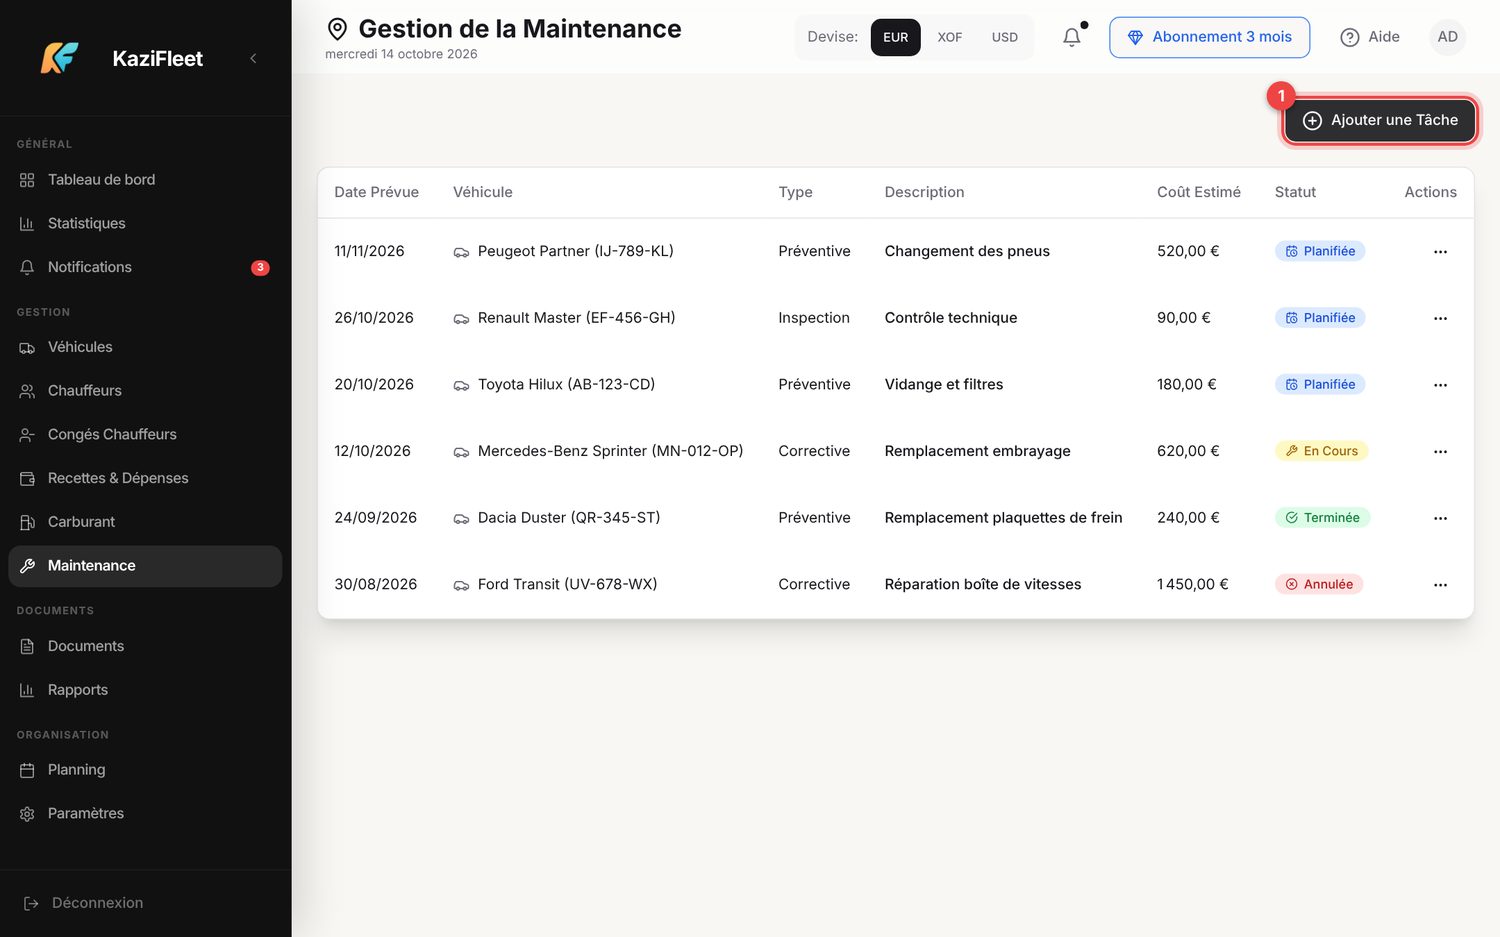This screenshot has height=937, width=1500.
Task: Click the Déconnexion logout arrow icon
Action: (31, 903)
